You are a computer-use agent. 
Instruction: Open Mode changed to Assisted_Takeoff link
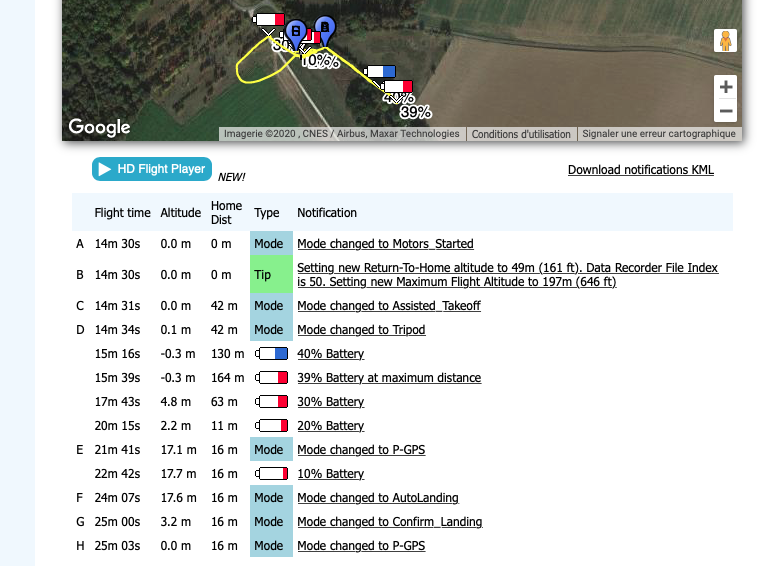click(x=389, y=306)
